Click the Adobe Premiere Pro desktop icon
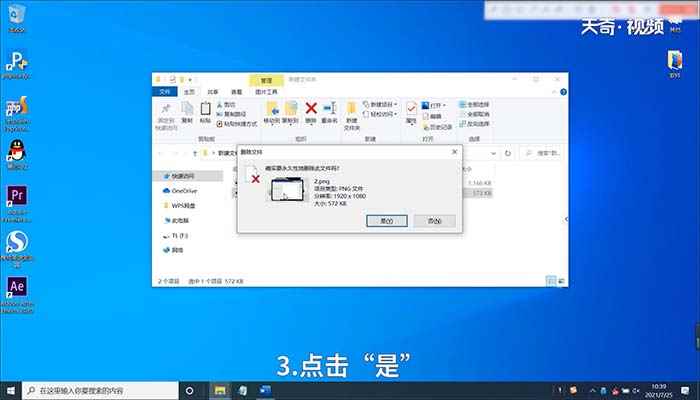Image resolution: width=700 pixels, height=400 pixels. pyautogui.click(x=17, y=203)
